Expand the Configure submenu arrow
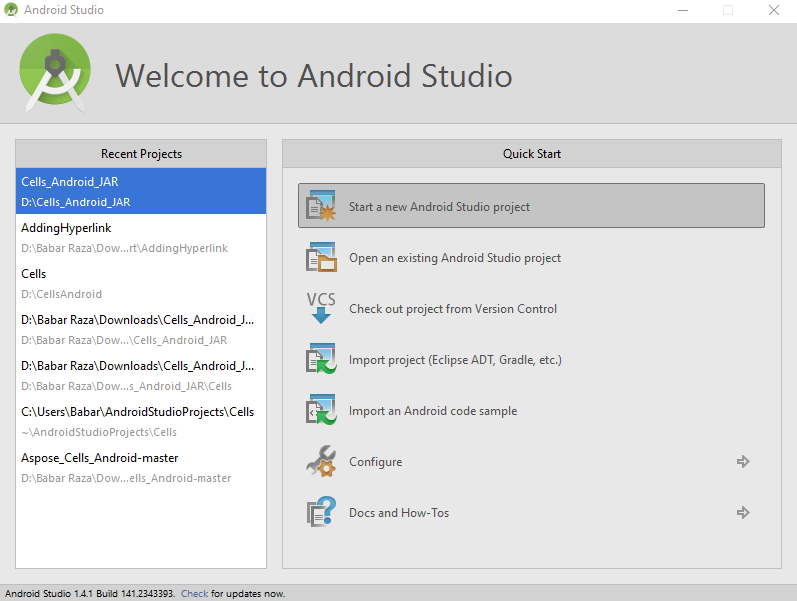Screen dimensions: 797x601 tap(743, 462)
